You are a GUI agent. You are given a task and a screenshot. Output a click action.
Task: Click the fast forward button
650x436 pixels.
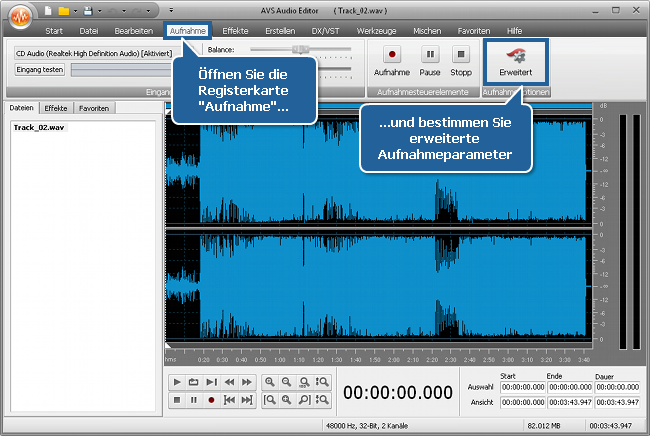[x=247, y=382]
